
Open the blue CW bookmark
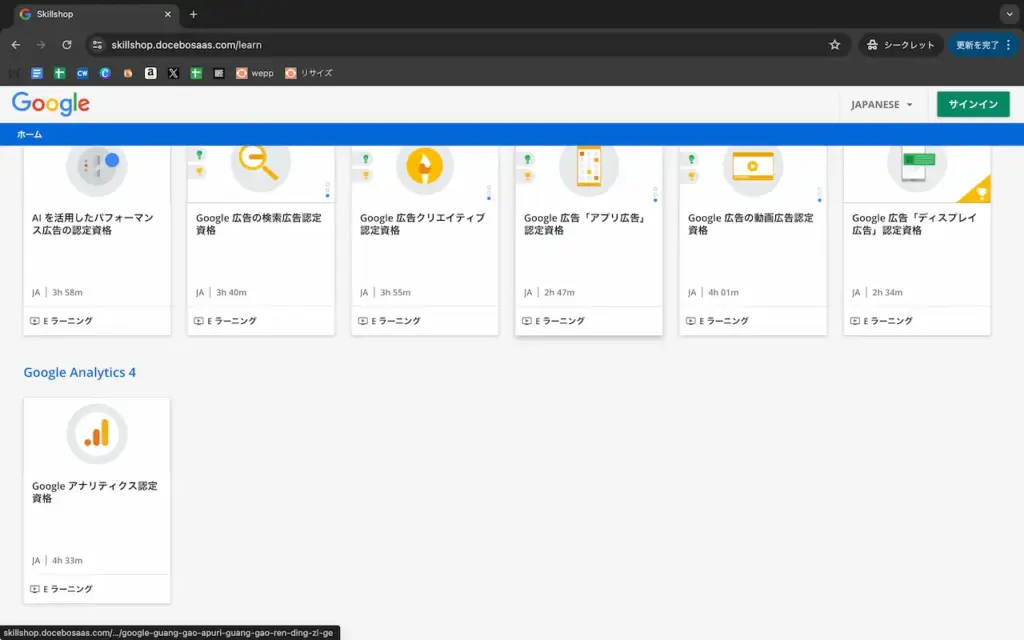(x=82, y=73)
